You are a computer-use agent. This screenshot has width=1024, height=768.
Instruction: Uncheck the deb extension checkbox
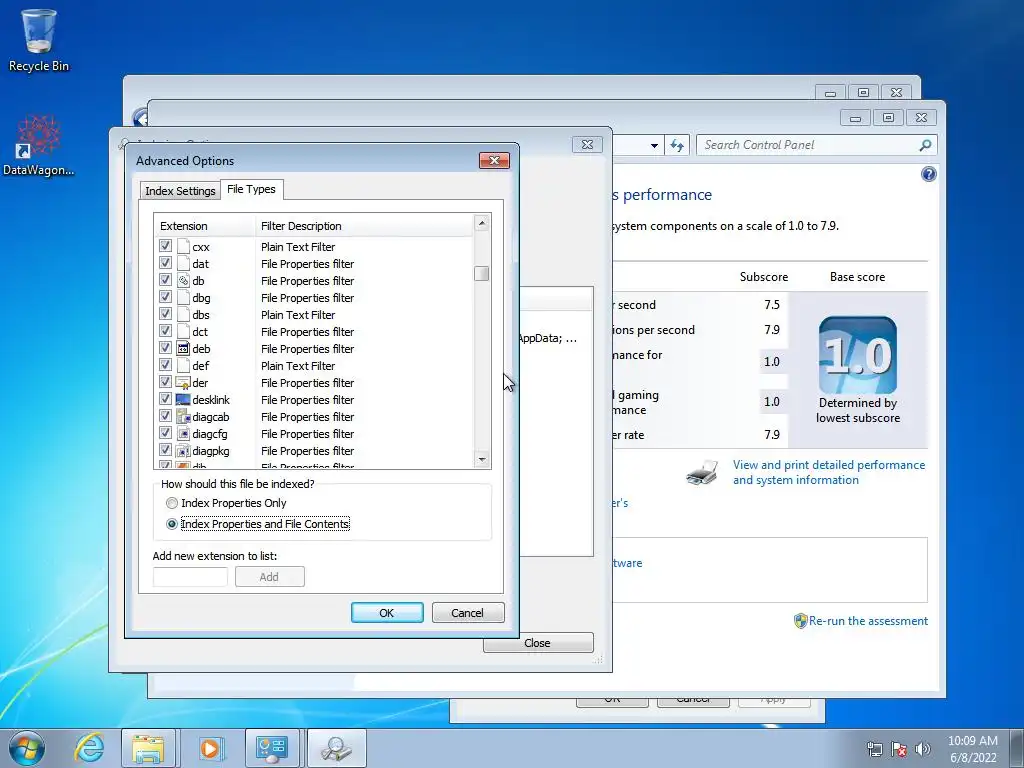(x=165, y=348)
